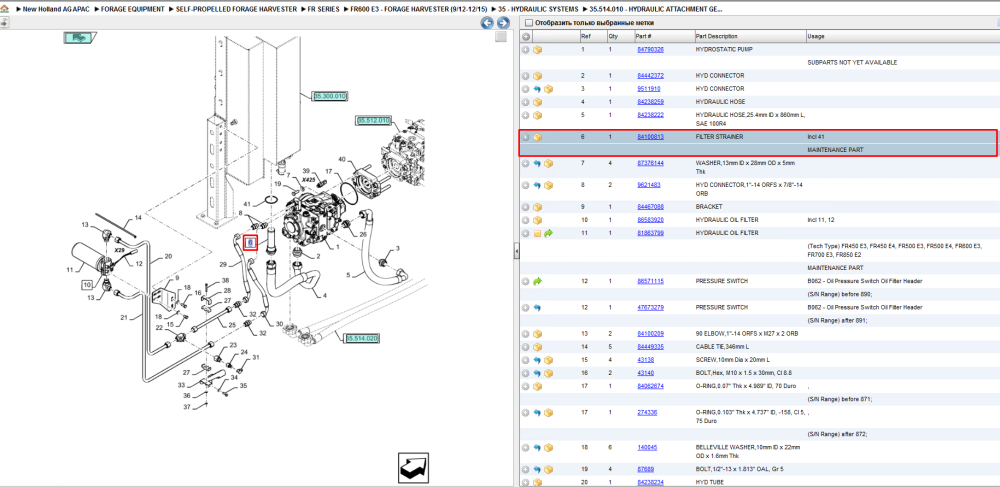The height and width of the screenshot is (487, 1000).
Task: Toggle the round marker for HYDRAULIC OIL FILTER 86583920
Action: click(526, 220)
